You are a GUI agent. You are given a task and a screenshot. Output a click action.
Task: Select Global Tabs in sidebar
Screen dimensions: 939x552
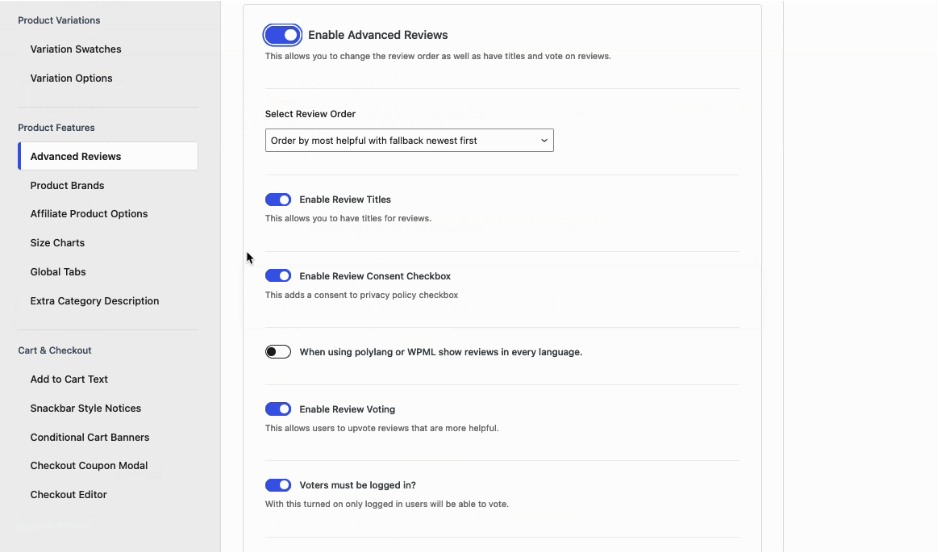(x=58, y=272)
